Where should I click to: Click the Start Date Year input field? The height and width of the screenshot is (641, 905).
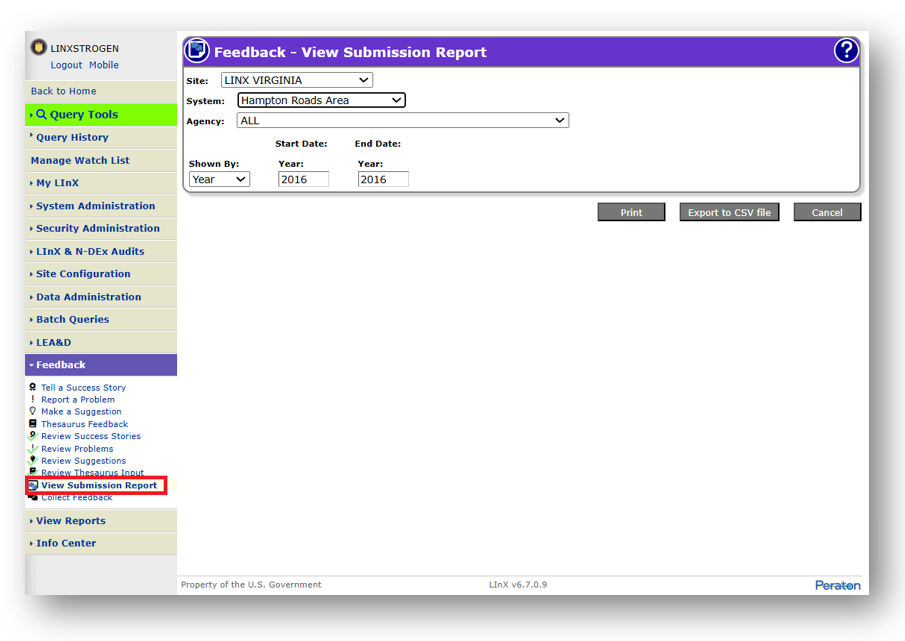[x=304, y=179]
